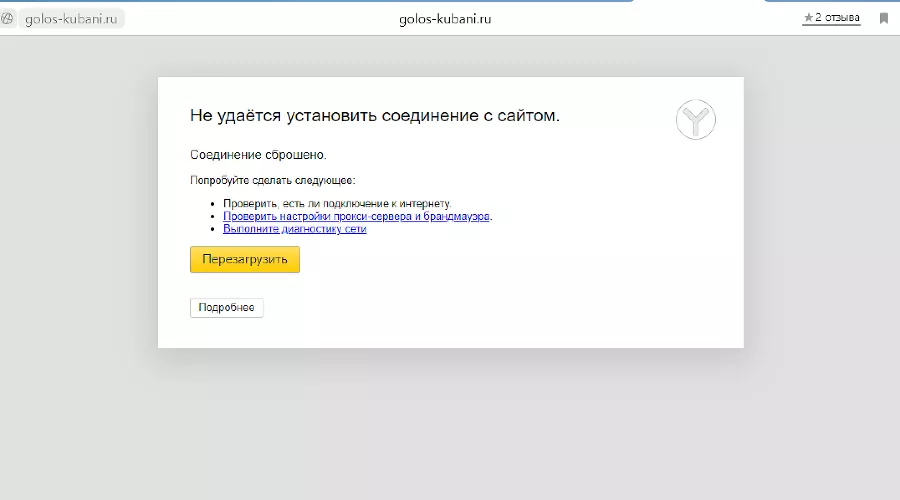Click the 'Проверить, есть ли подключение к интернету' text
This screenshot has width=900, height=500.
point(337,204)
